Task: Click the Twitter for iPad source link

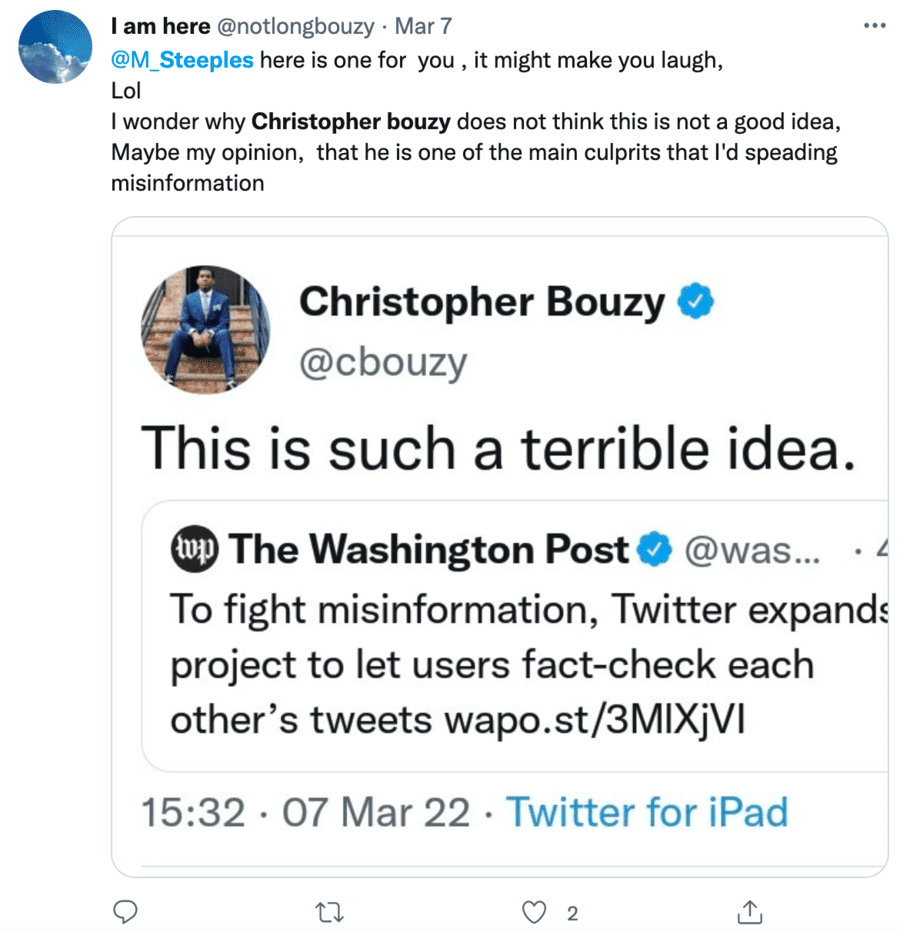Action: tap(646, 811)
